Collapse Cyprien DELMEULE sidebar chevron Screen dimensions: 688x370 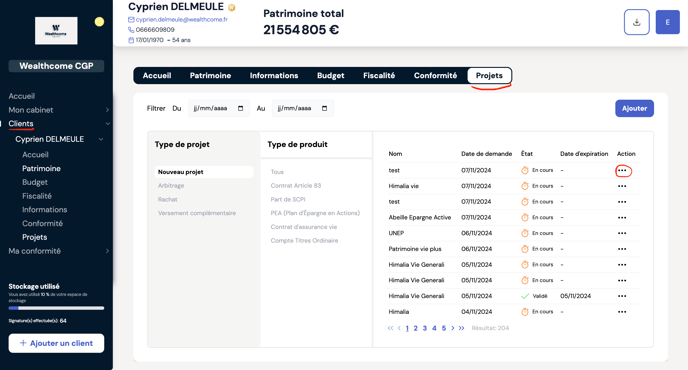(101, 139)
